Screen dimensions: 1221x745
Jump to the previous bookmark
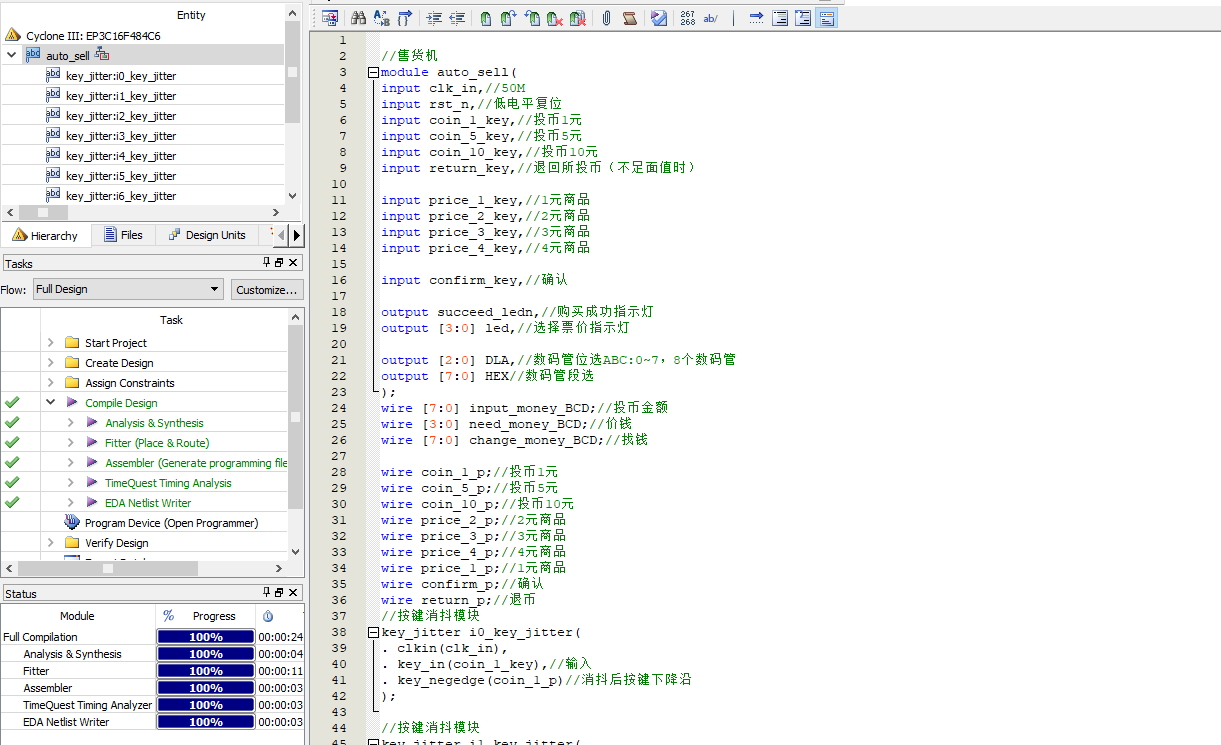[532, 18]
